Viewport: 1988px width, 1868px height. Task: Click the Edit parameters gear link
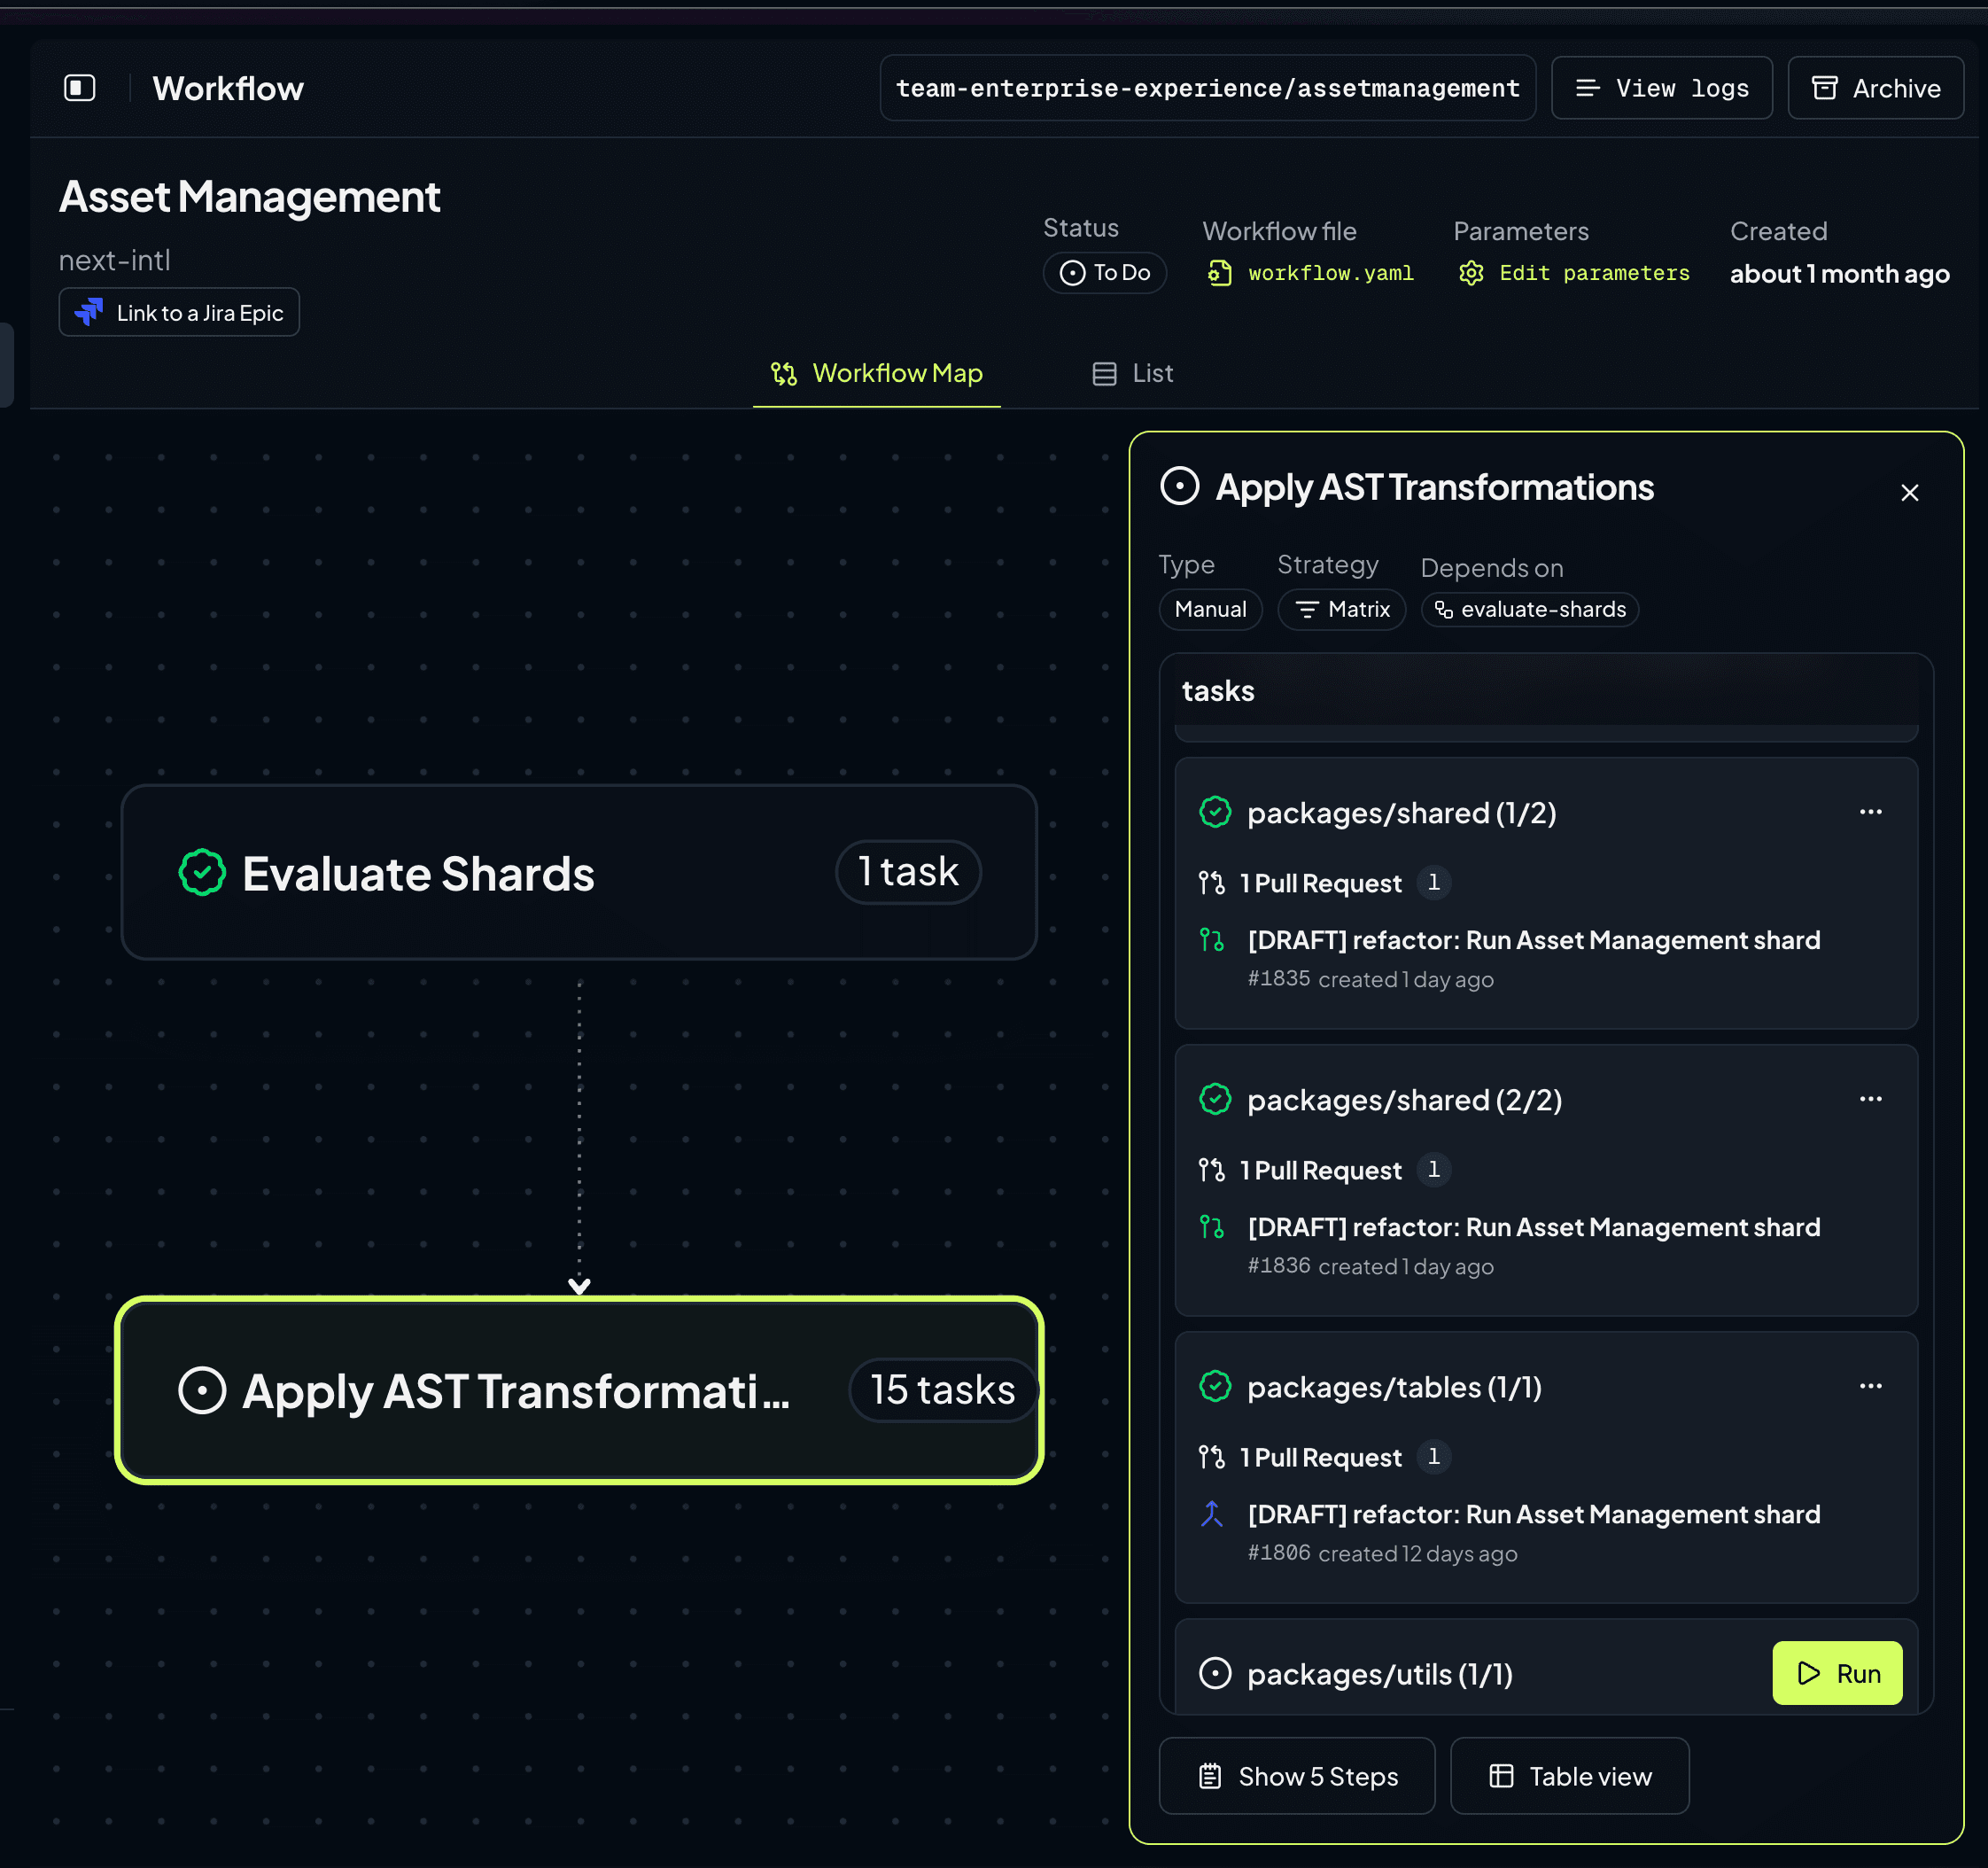click(x=1573, y=273)
